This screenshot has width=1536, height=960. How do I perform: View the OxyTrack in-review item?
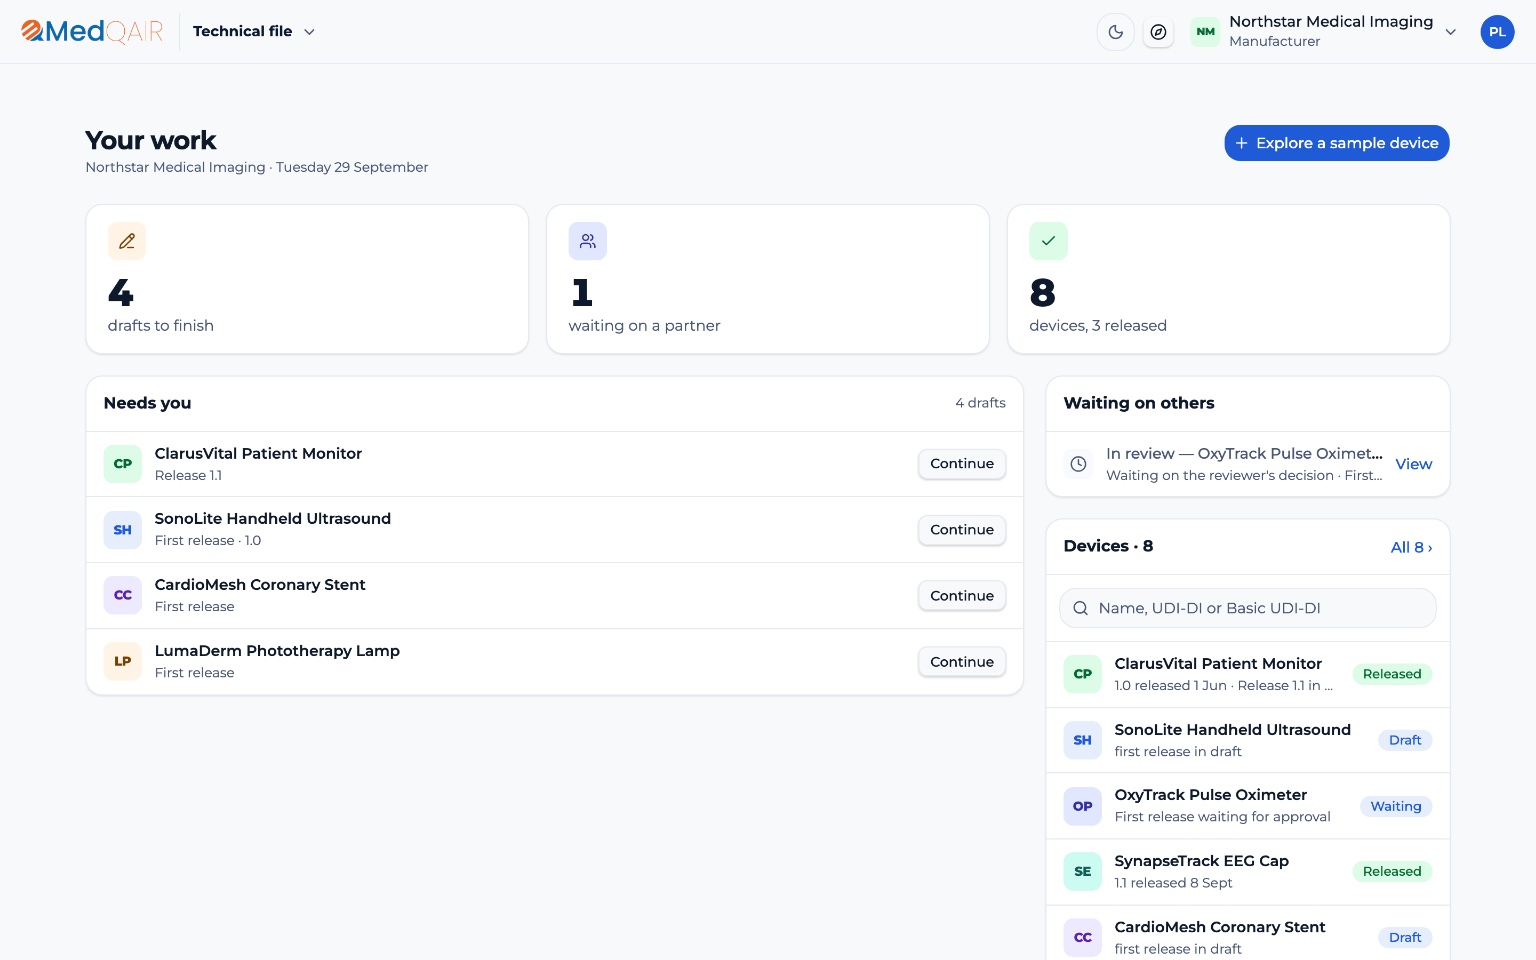tap(1413, 464)
